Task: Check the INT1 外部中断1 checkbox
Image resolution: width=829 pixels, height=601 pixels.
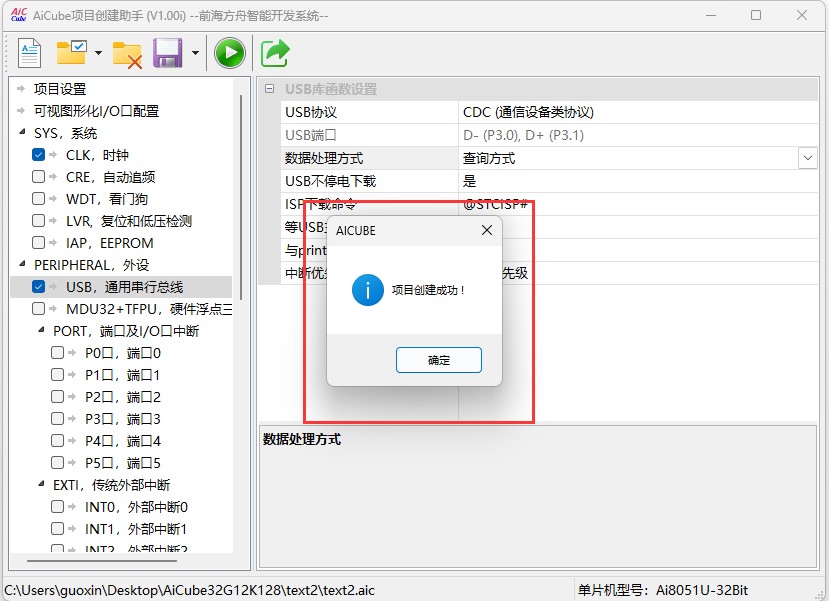Action: [58, 529]
